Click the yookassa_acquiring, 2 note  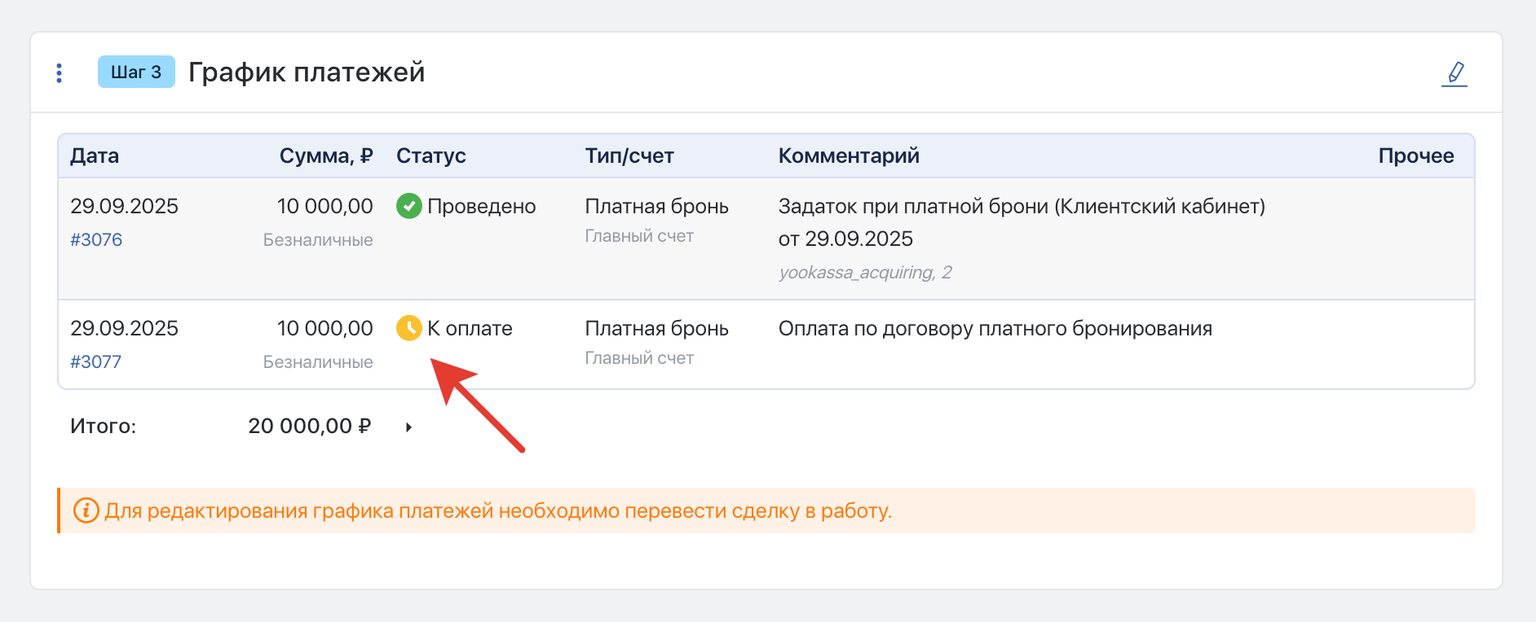pyautogui.click(x=865, y=272)
